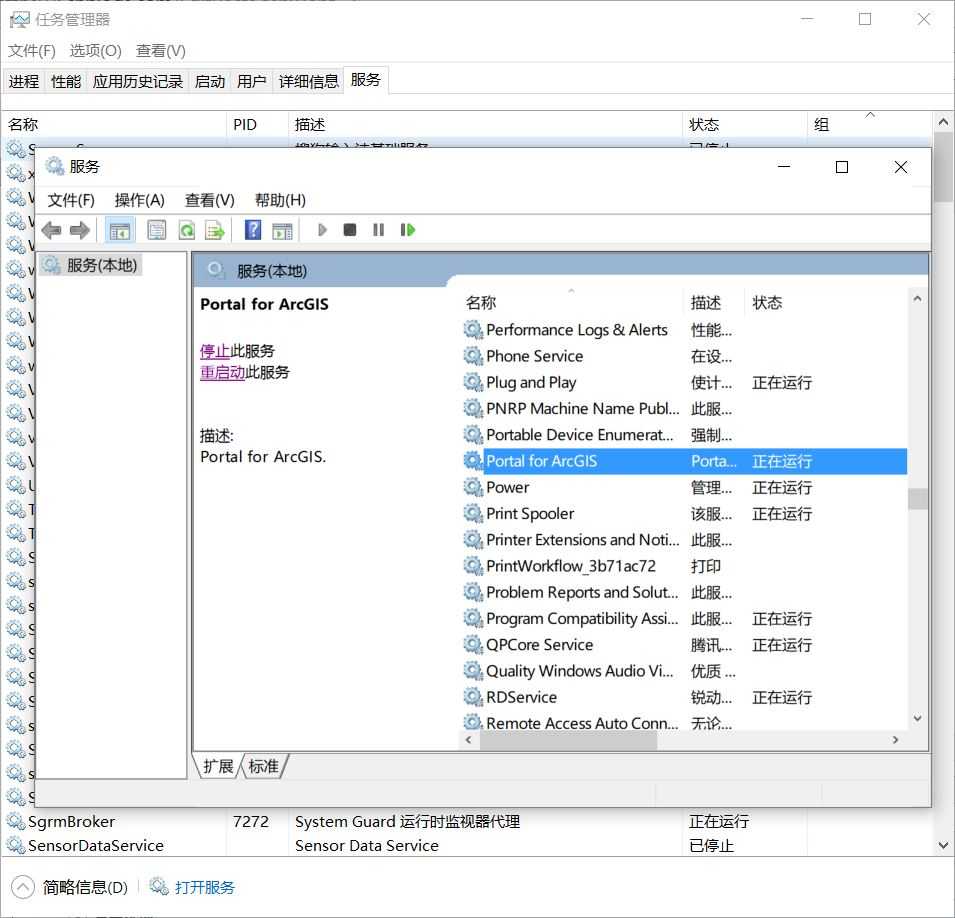Click the Stop Service square icon
The width and height of the screenshot is (955, 918).
pyautogui.click(x=350, y=230)
